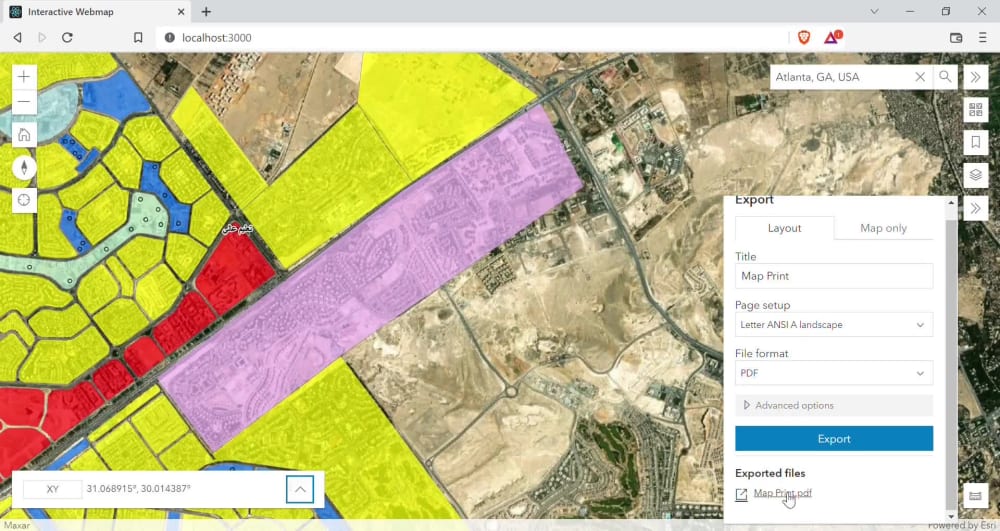This screenshot has height=531, width=1000.
Task: Zoom in on the map
Action: 24,77
